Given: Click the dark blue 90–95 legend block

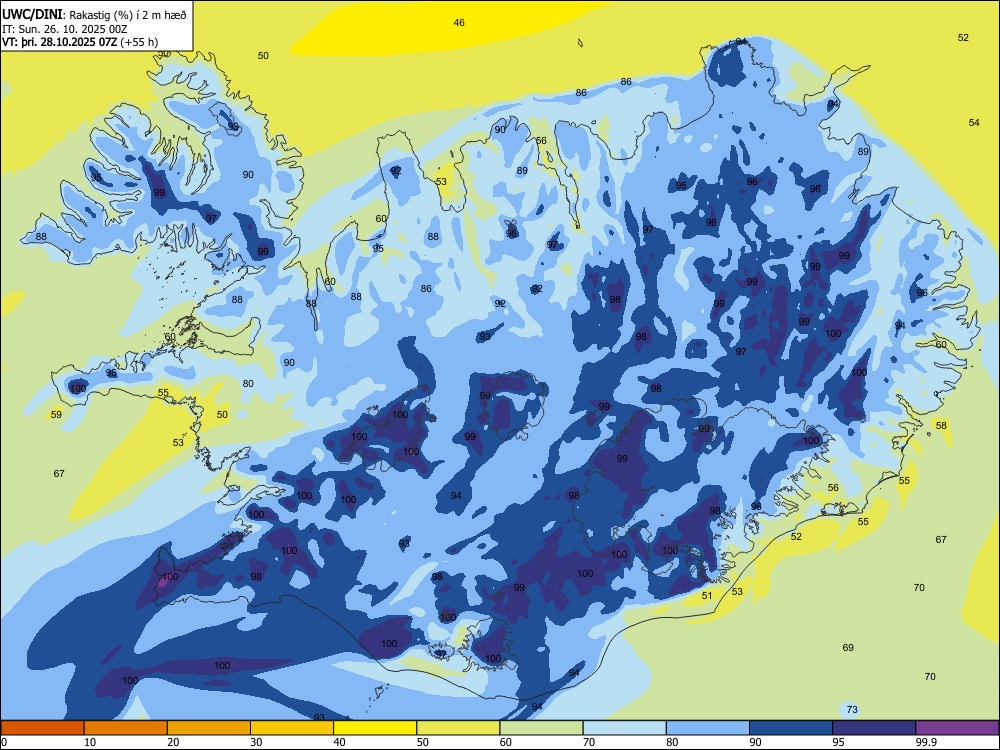Looking at the screenshot, I should tap(791, 728).
